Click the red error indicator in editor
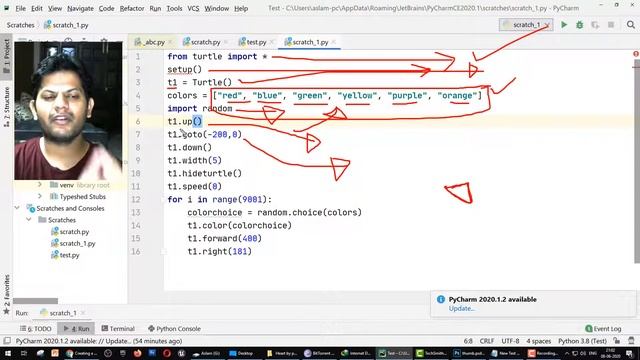Screen dimensions: 640x360 [x=636, y=54]
